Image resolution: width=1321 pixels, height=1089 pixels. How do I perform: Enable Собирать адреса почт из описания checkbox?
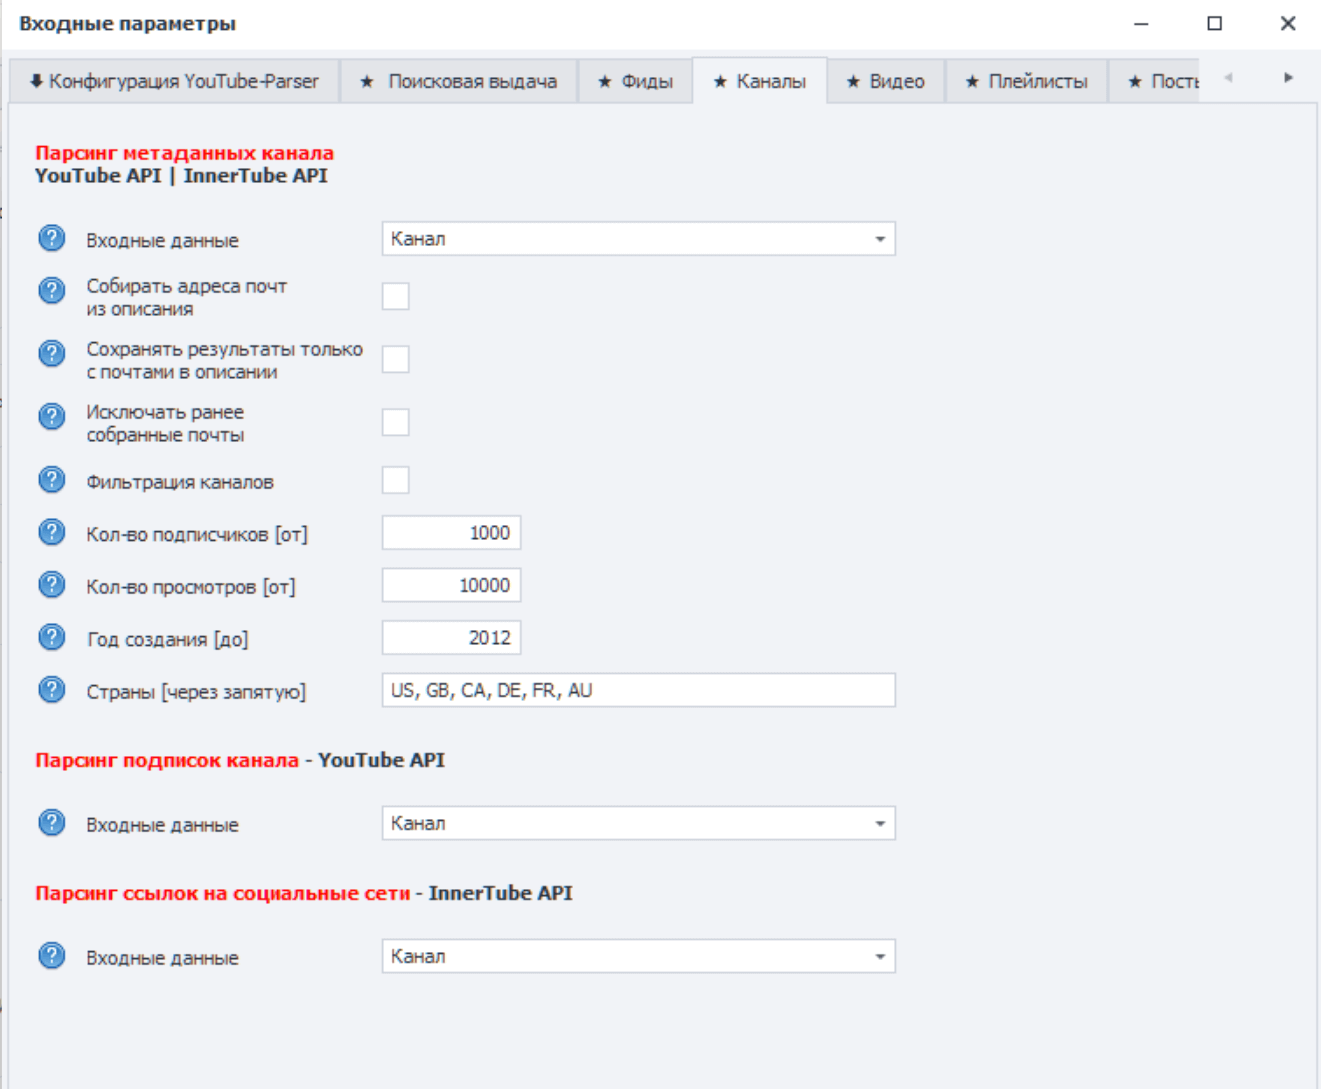[396, 296]
